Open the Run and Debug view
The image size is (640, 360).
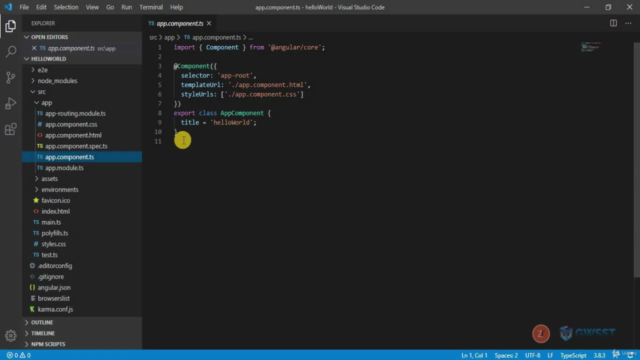(11, 103)
